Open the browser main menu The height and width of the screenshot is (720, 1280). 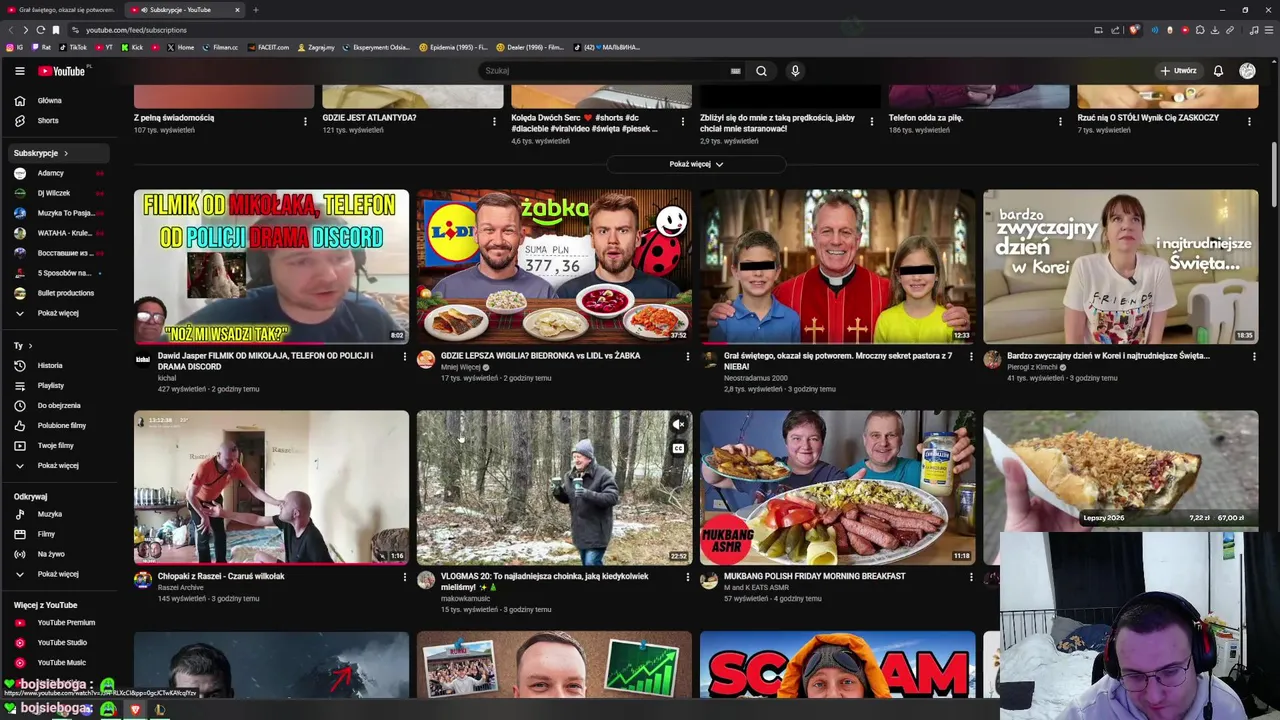pos(1268,30)
